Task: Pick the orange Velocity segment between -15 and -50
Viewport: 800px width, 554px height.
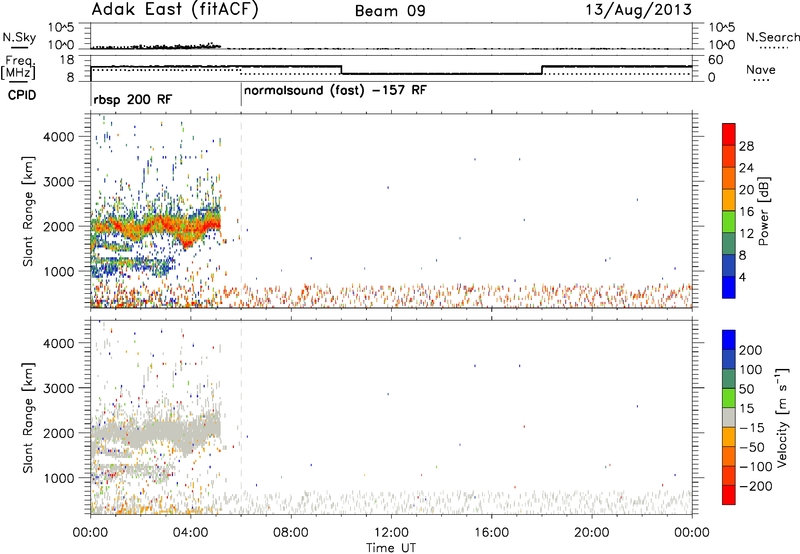Action: click(729, 437)
